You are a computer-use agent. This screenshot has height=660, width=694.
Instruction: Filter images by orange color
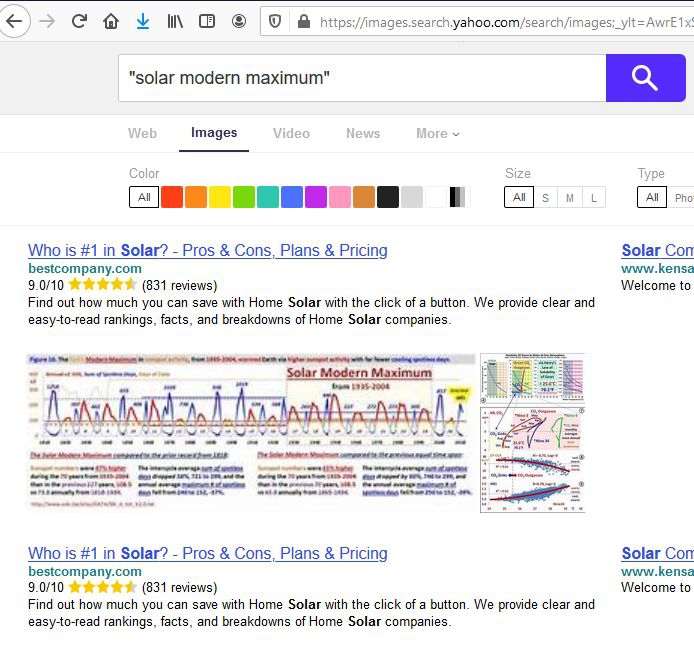pyautogui.click(x=196, y=197)
